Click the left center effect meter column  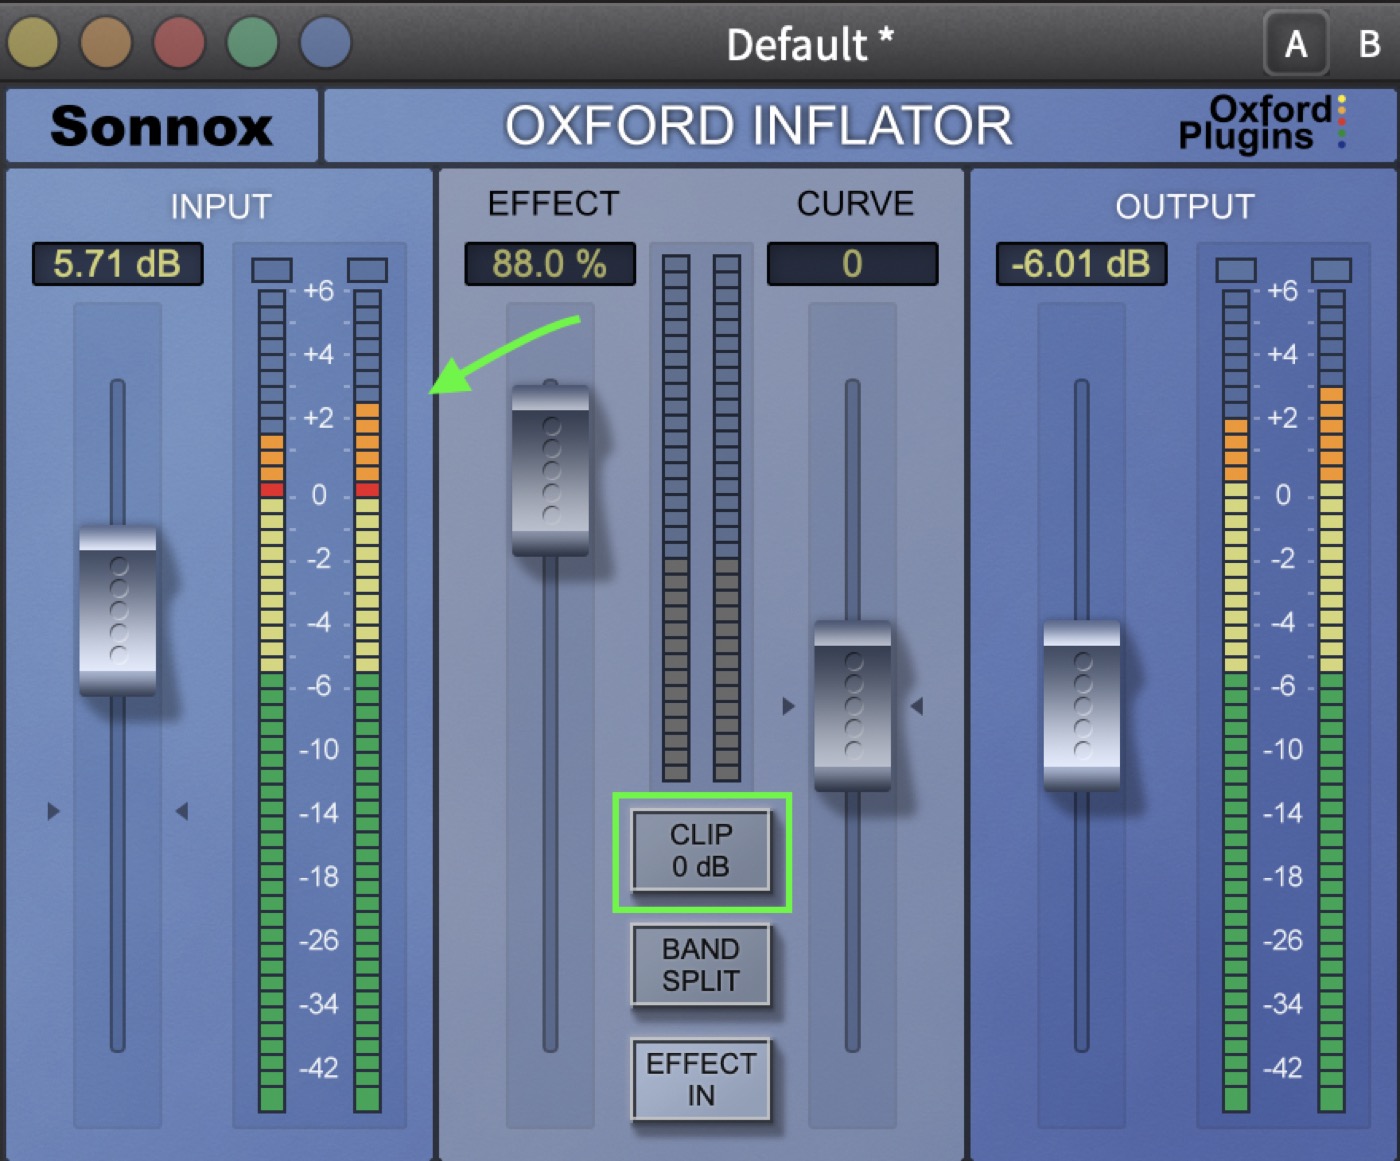(676, 518)
